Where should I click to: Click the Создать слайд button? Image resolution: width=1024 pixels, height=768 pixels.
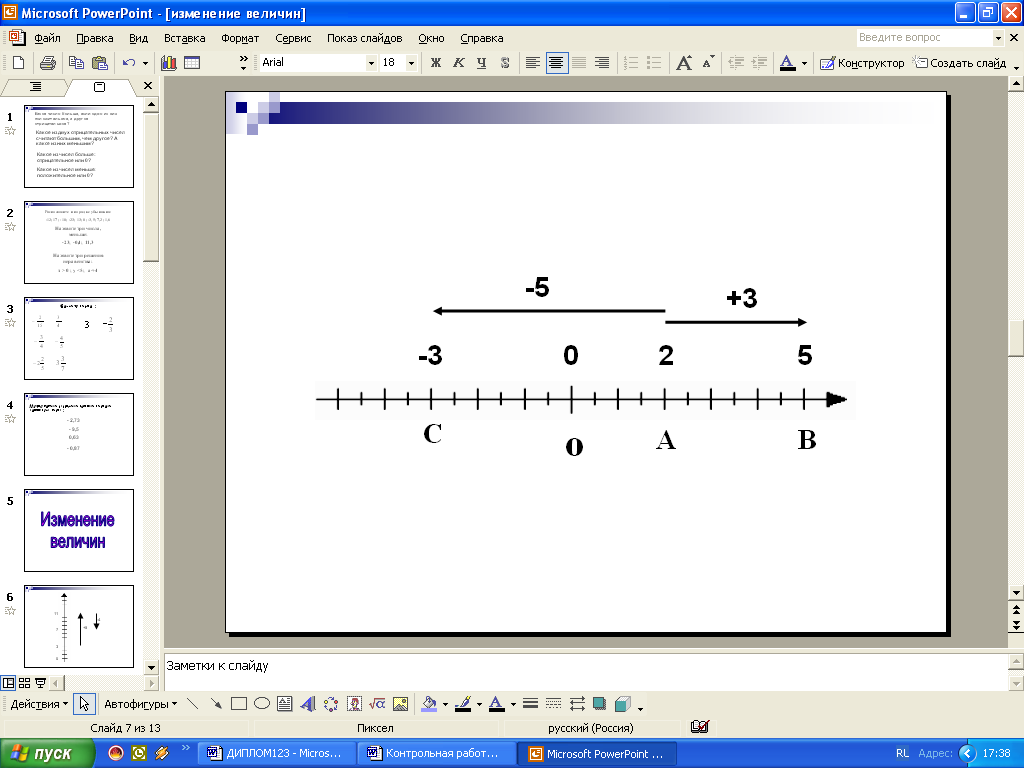[x=959, y=63]
